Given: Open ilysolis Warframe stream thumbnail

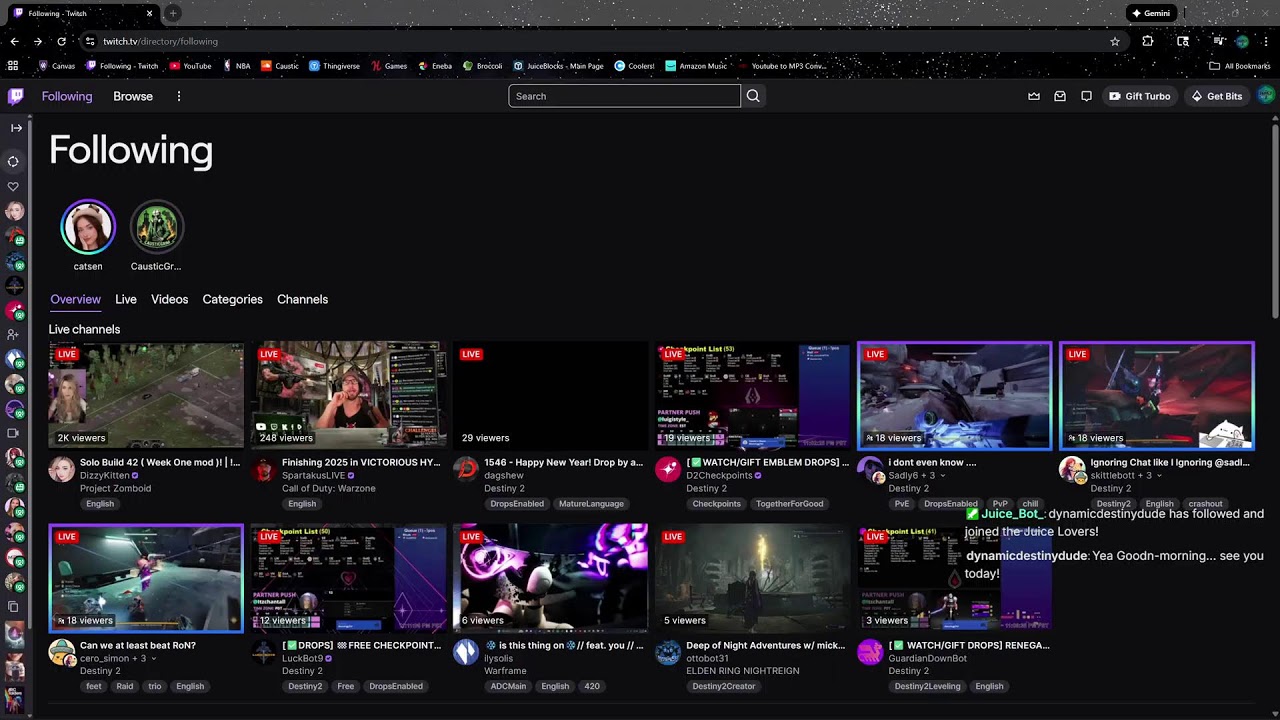Looking at the screenshot, I should point(550,578).
